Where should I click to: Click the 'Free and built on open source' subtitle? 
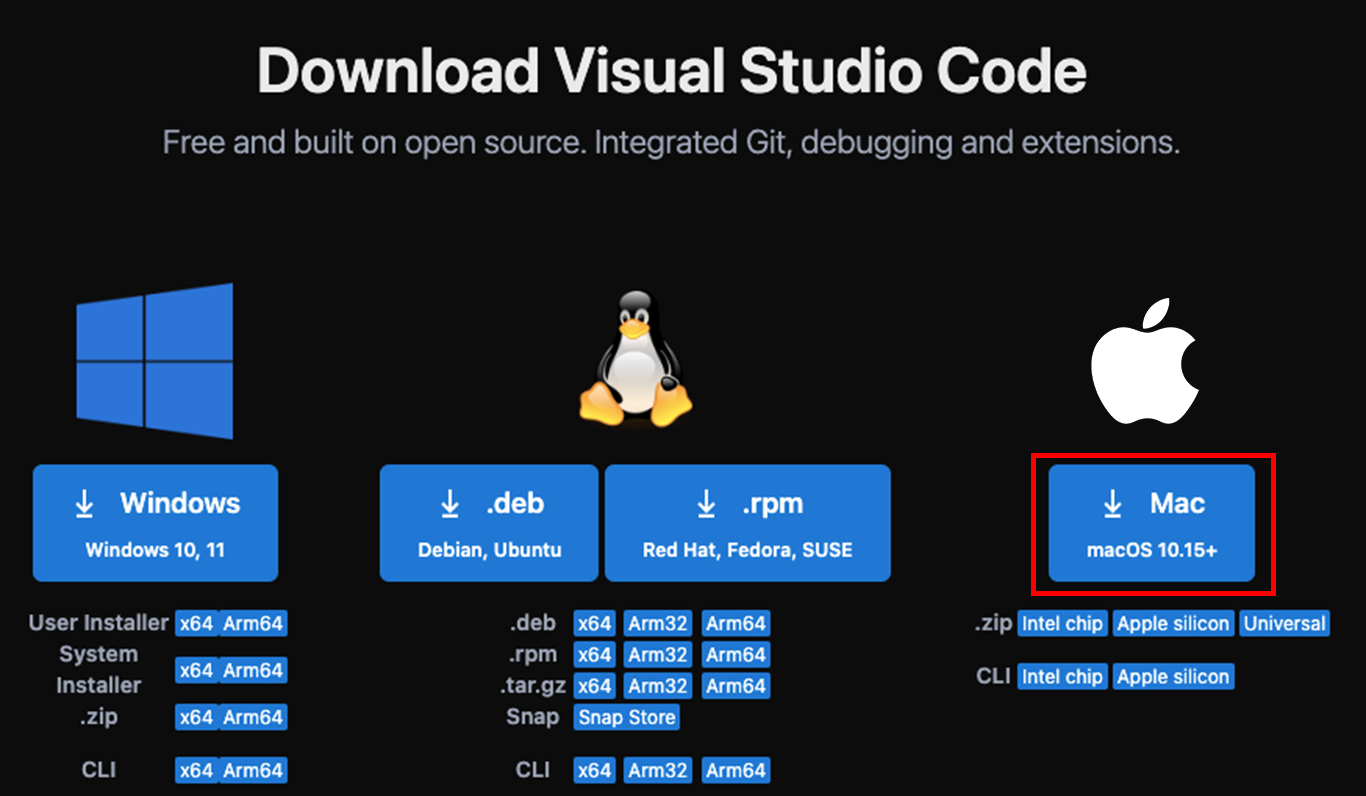(671, 142)
